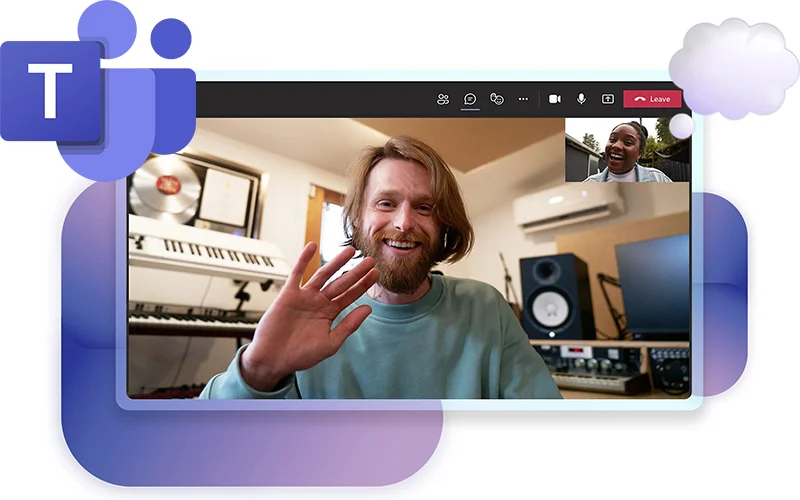Show the meeting participants list

443,99
